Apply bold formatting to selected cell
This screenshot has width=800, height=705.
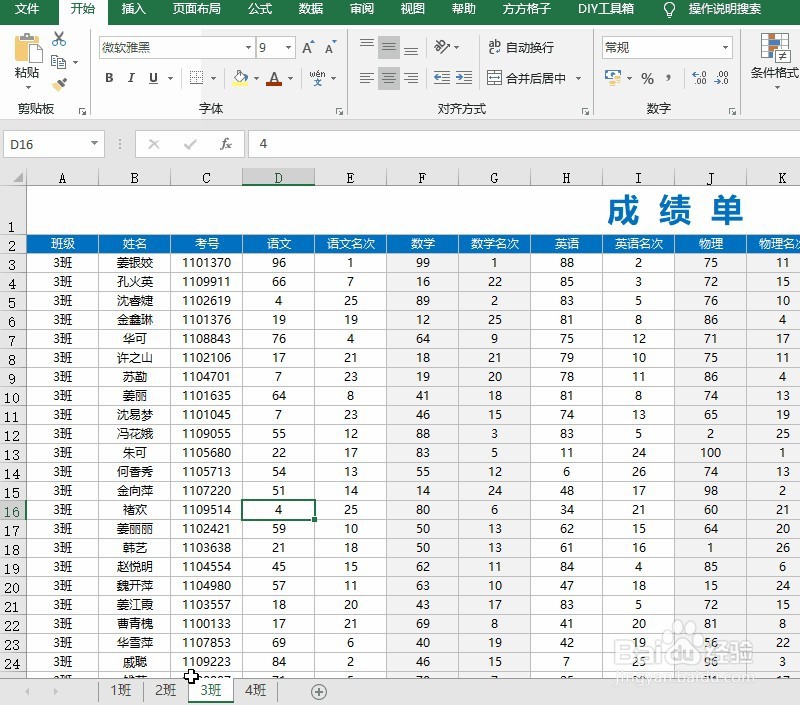[x=109, y=78]
